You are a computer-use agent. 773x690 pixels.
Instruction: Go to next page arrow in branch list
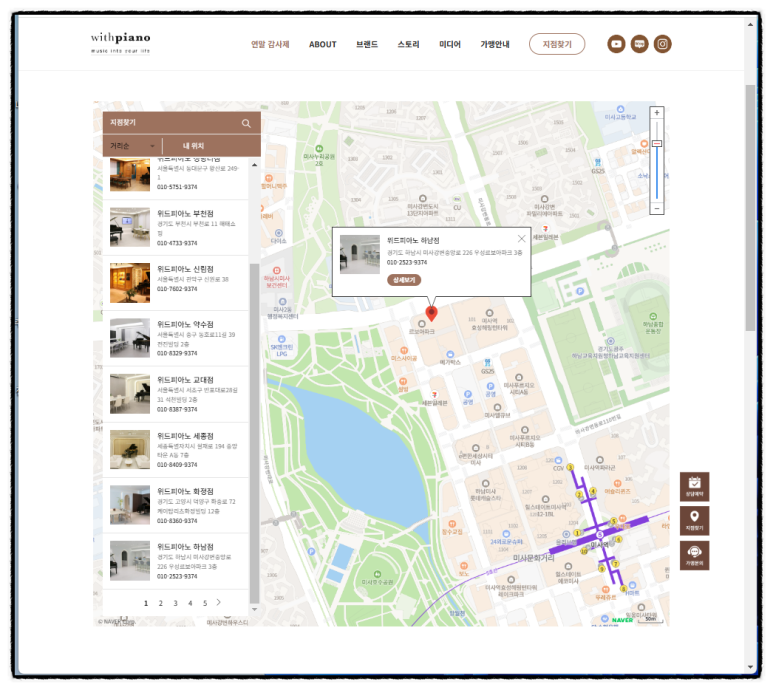click(218, 602)
